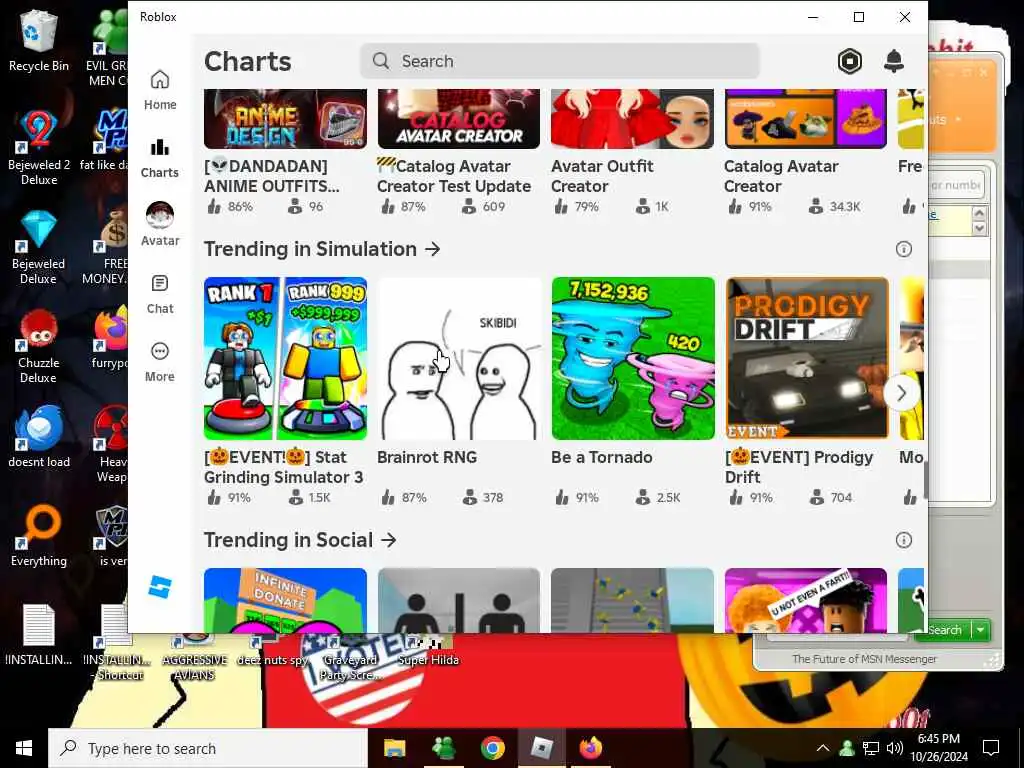Screen dimensions: 1024x768
Task: Click the Roblox Charts page scrollbar thumb
Action: click(x=925, y=482)
